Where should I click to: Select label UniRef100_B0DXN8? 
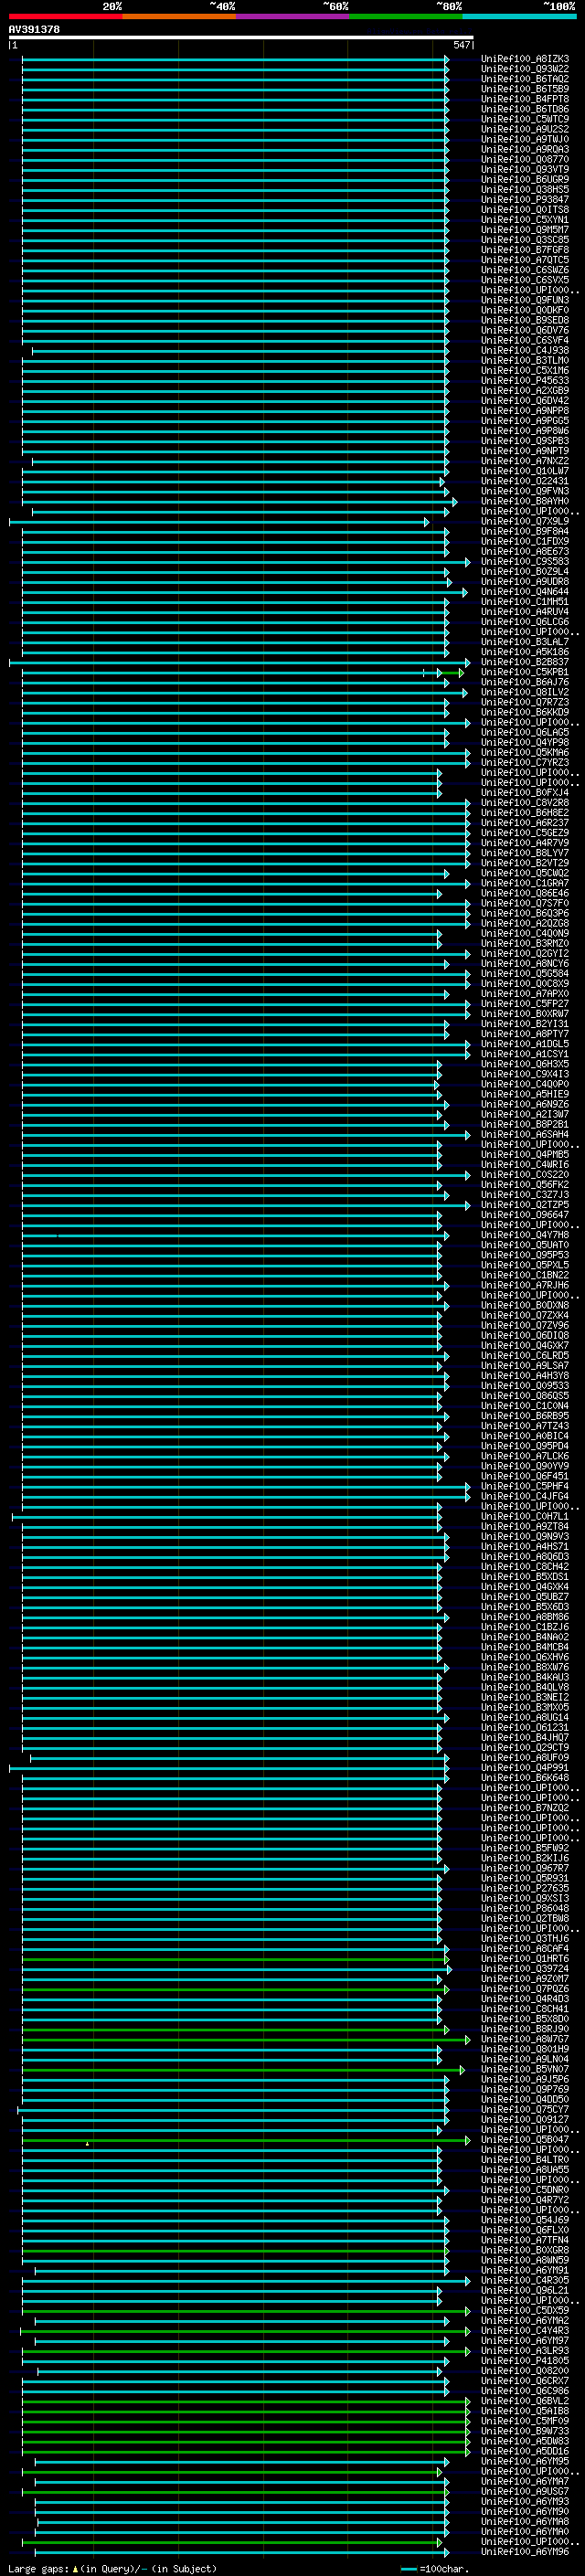(x=525, y=1305)
